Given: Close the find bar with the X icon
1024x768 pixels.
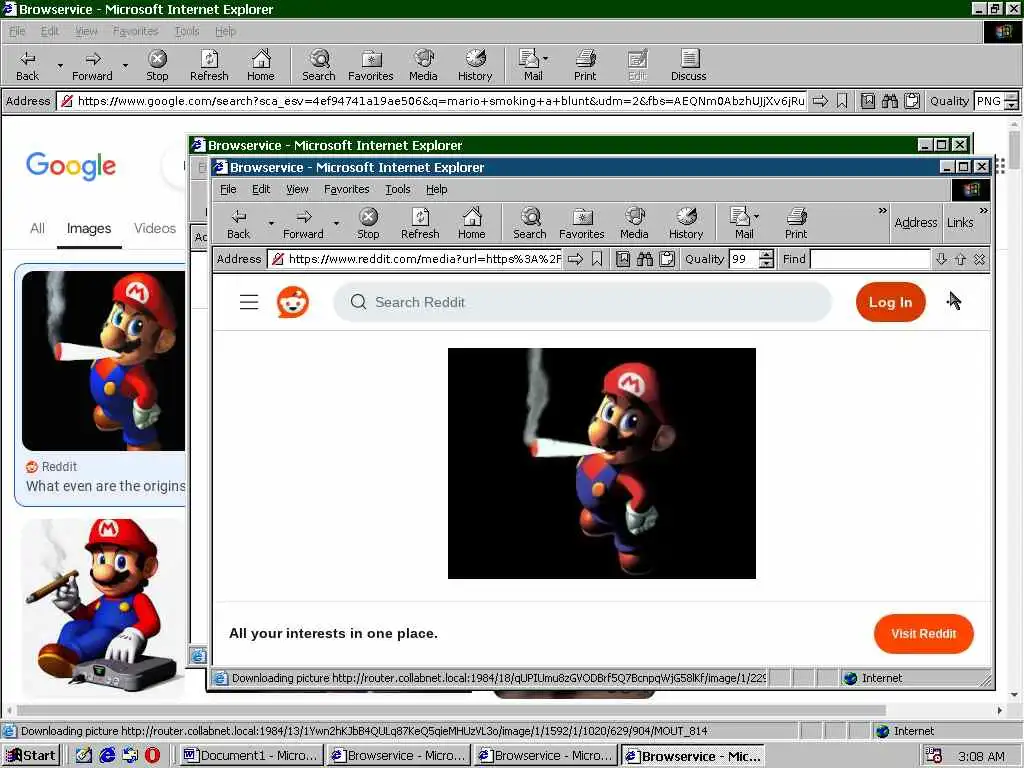Looking at the screenshot, I should coord(979,259).
